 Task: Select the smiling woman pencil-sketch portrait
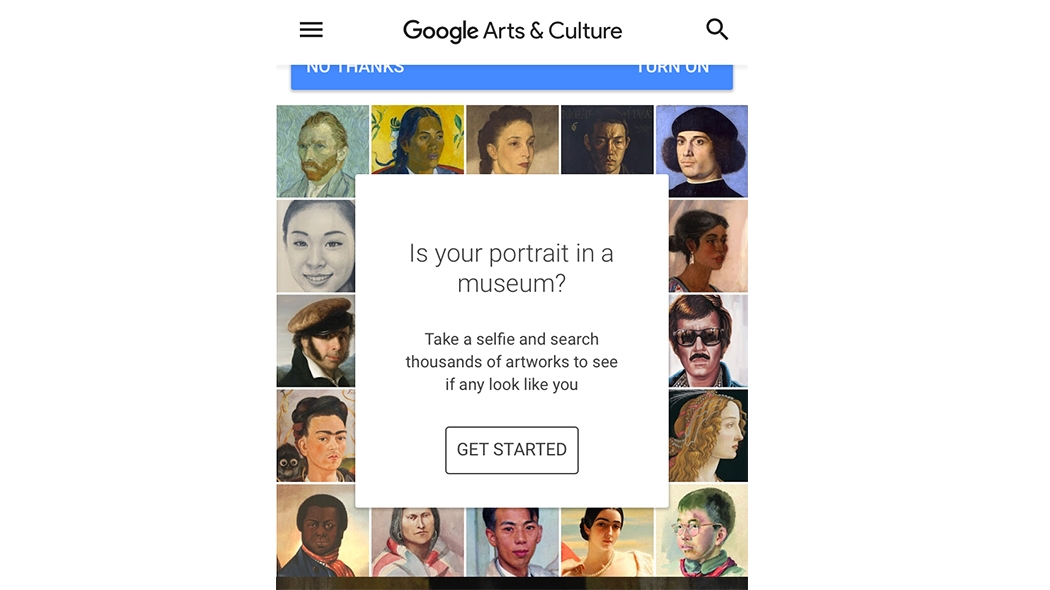pyautogui.click(x=315, y=245)
